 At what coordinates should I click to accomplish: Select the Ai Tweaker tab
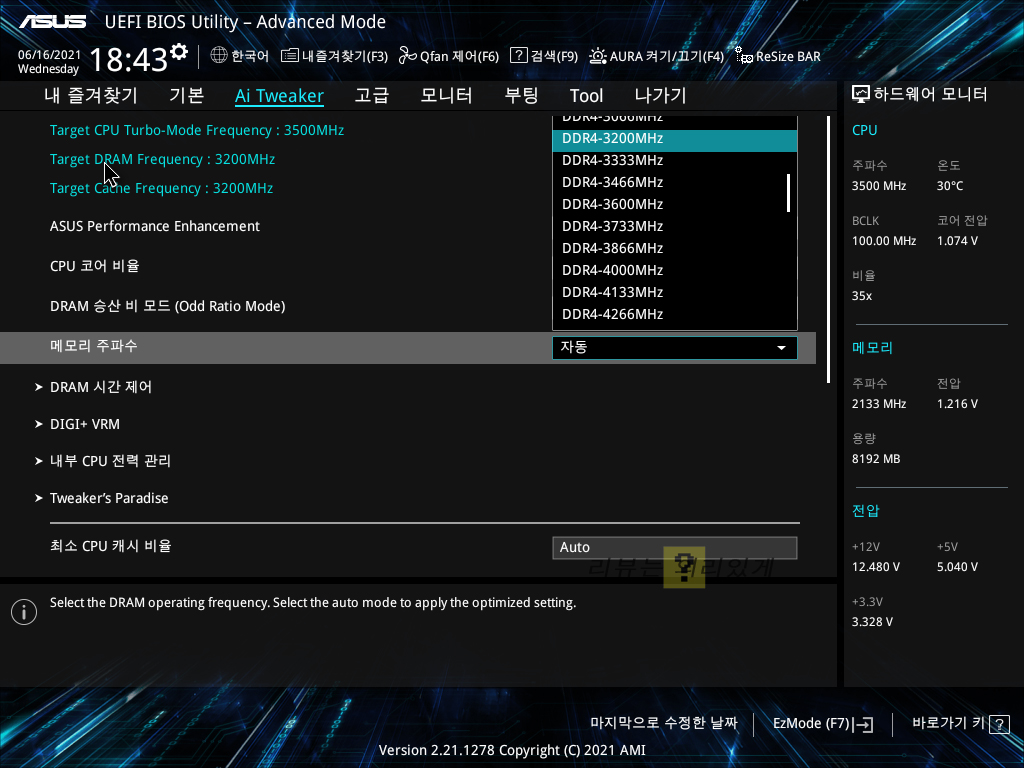[279, 96]
